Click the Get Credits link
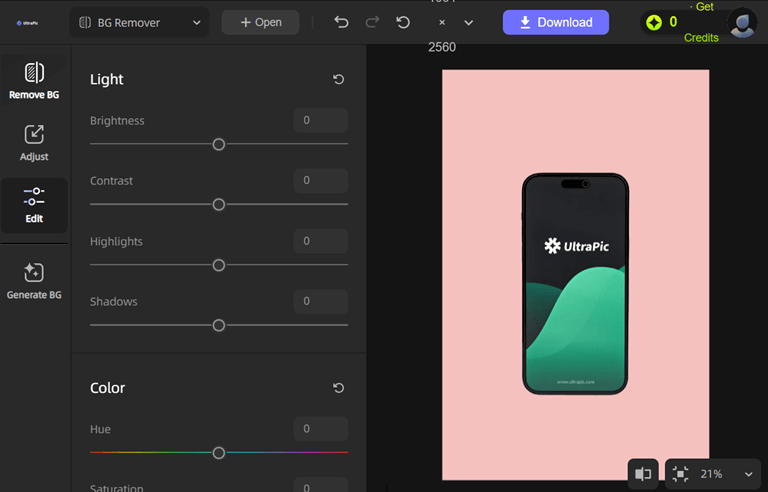Image resolution: width=768 pixels, height=492 pixels. [x=701, y=22]
